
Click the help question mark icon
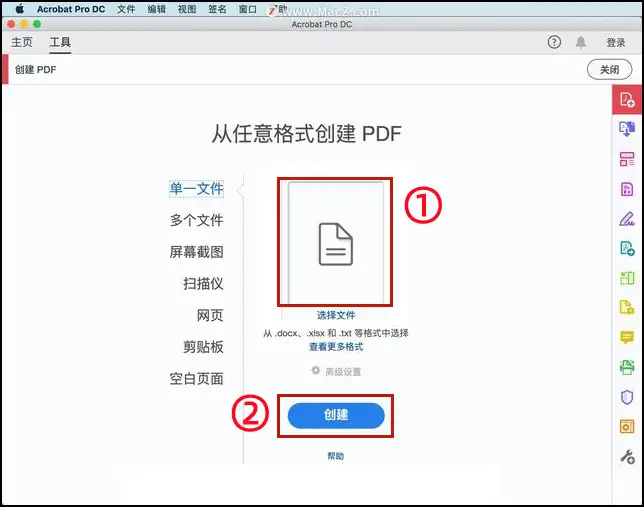(554, 42)
